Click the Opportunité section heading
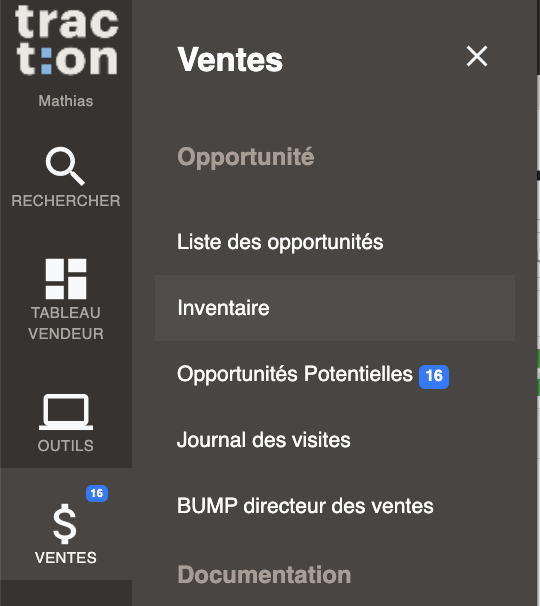 pos(245,157)
